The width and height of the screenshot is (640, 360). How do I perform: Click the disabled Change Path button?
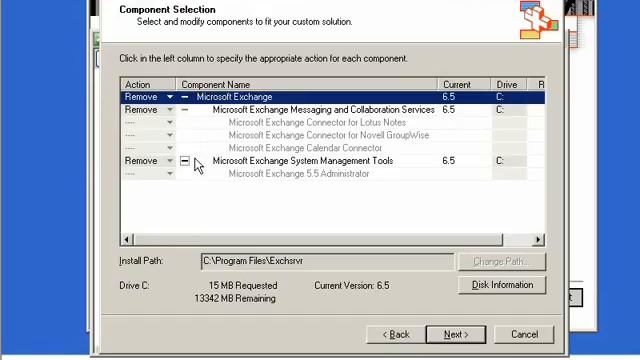502,262
